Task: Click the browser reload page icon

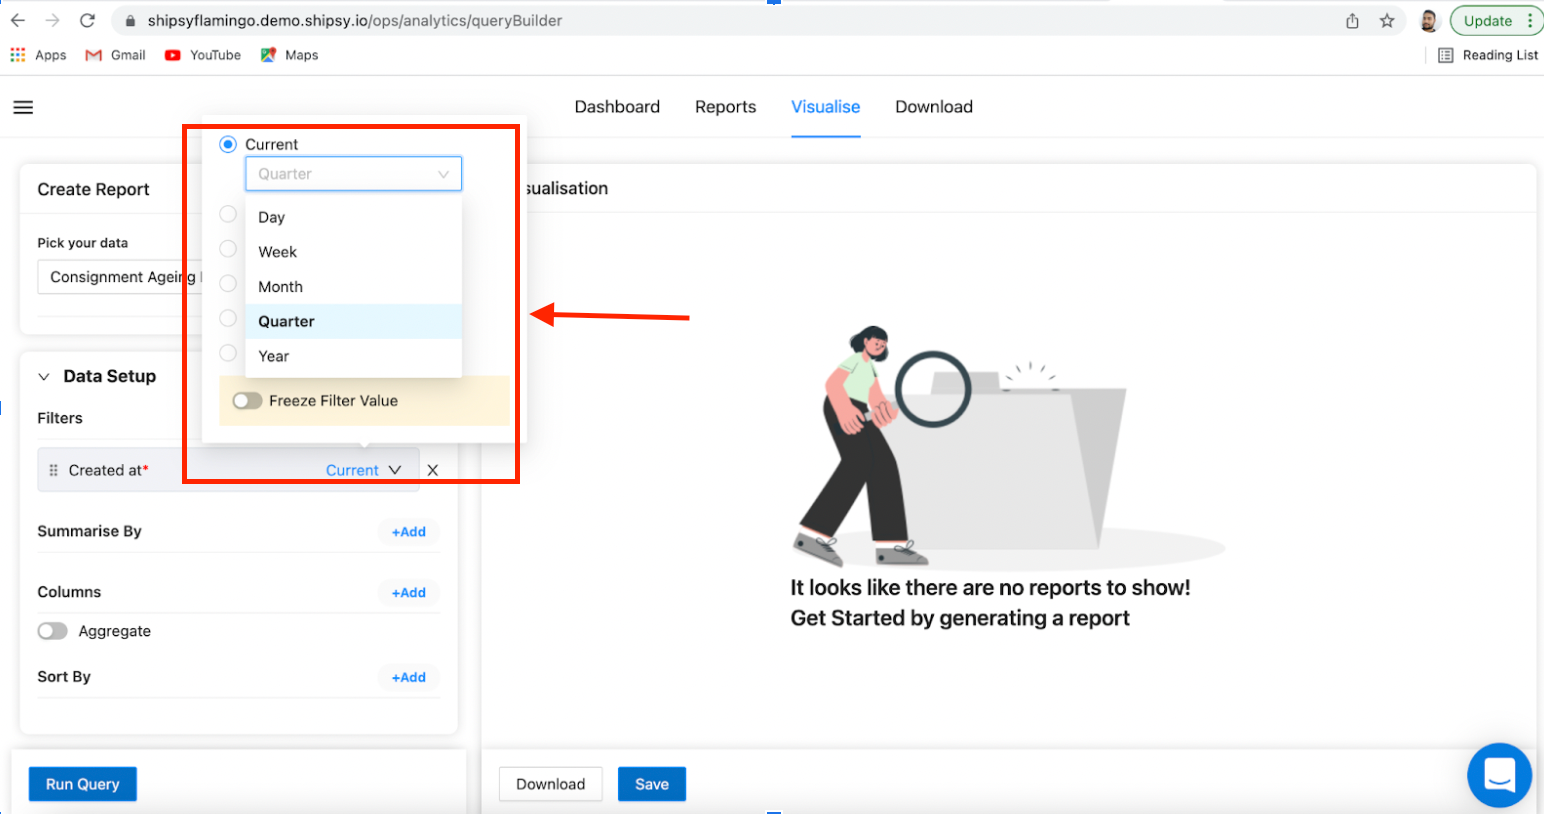Action: (x=87, y=20)
